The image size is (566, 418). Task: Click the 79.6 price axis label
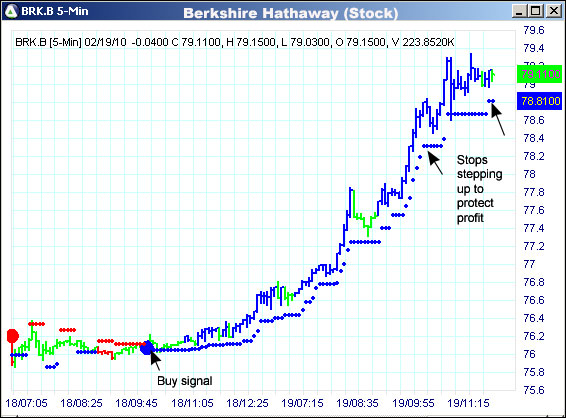(x=534, y=30)
